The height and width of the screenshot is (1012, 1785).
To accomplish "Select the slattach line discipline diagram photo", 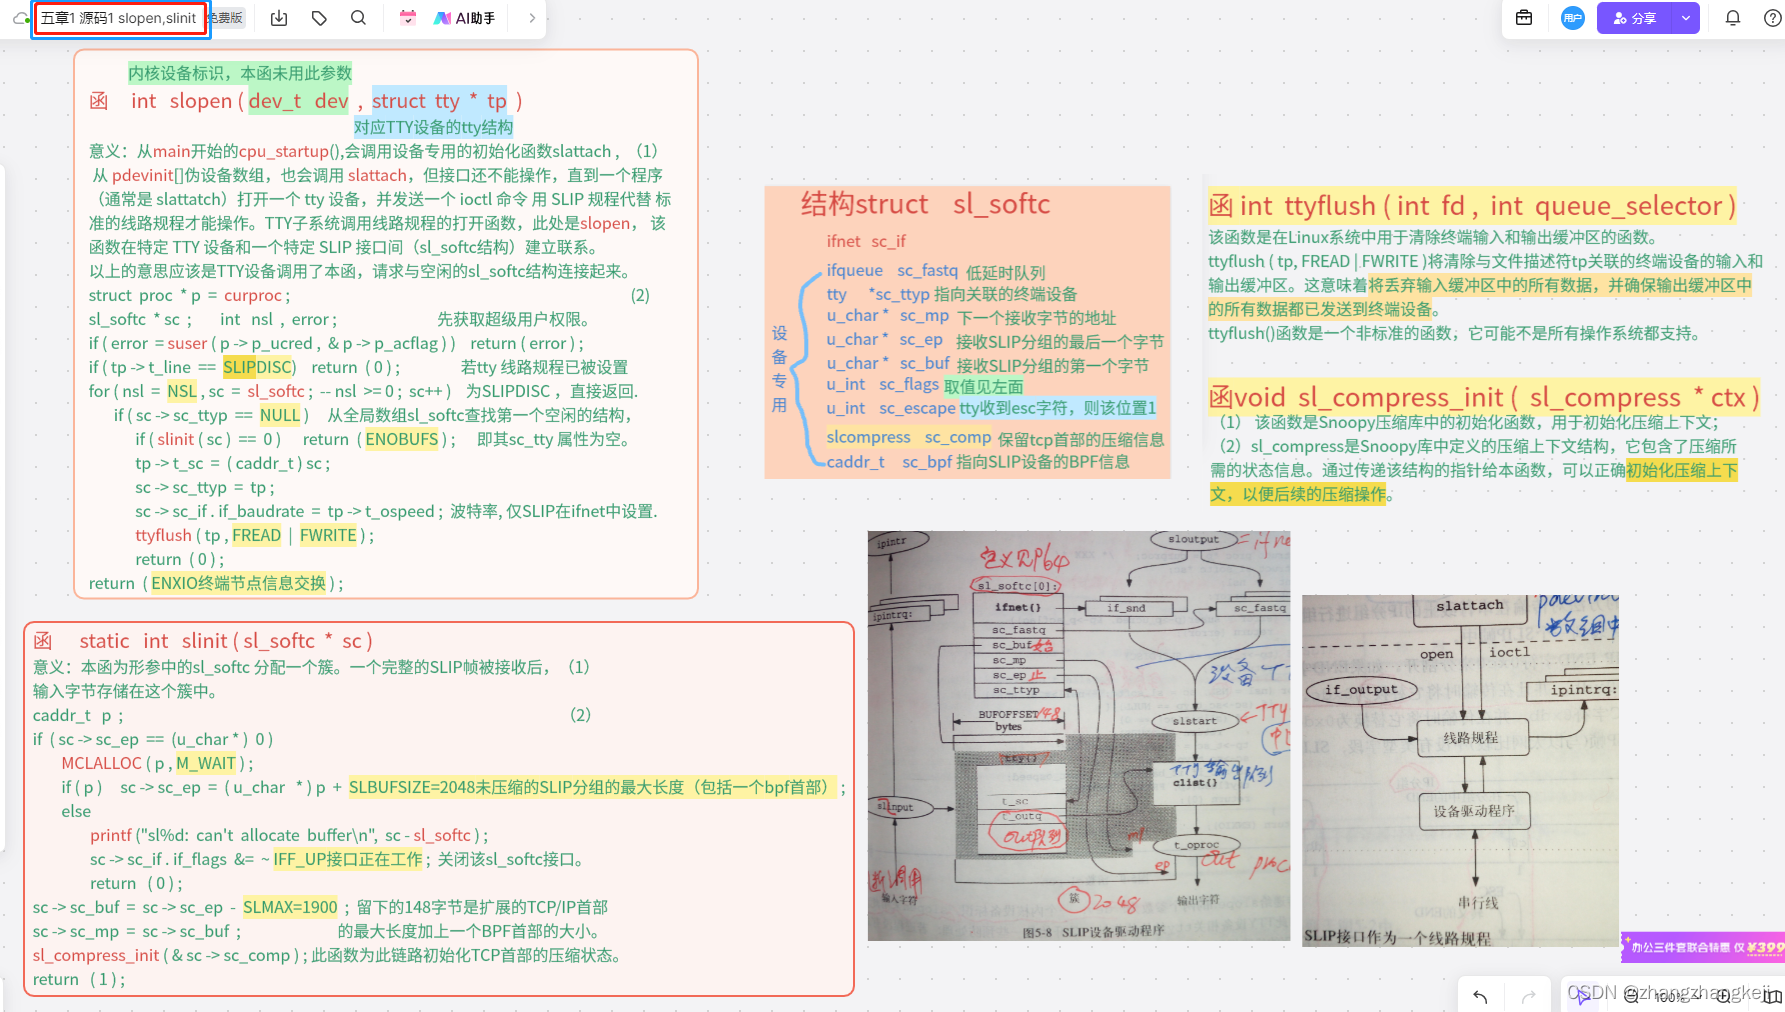I will pos(1460,770).
